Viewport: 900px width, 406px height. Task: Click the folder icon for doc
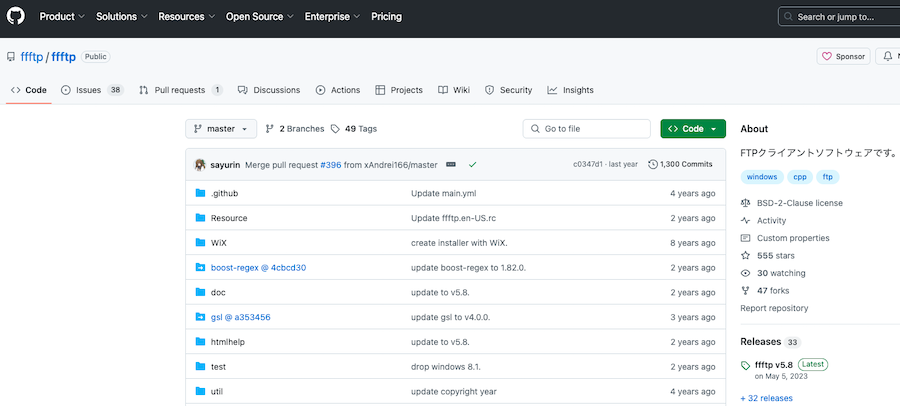[x=200, y=292]
